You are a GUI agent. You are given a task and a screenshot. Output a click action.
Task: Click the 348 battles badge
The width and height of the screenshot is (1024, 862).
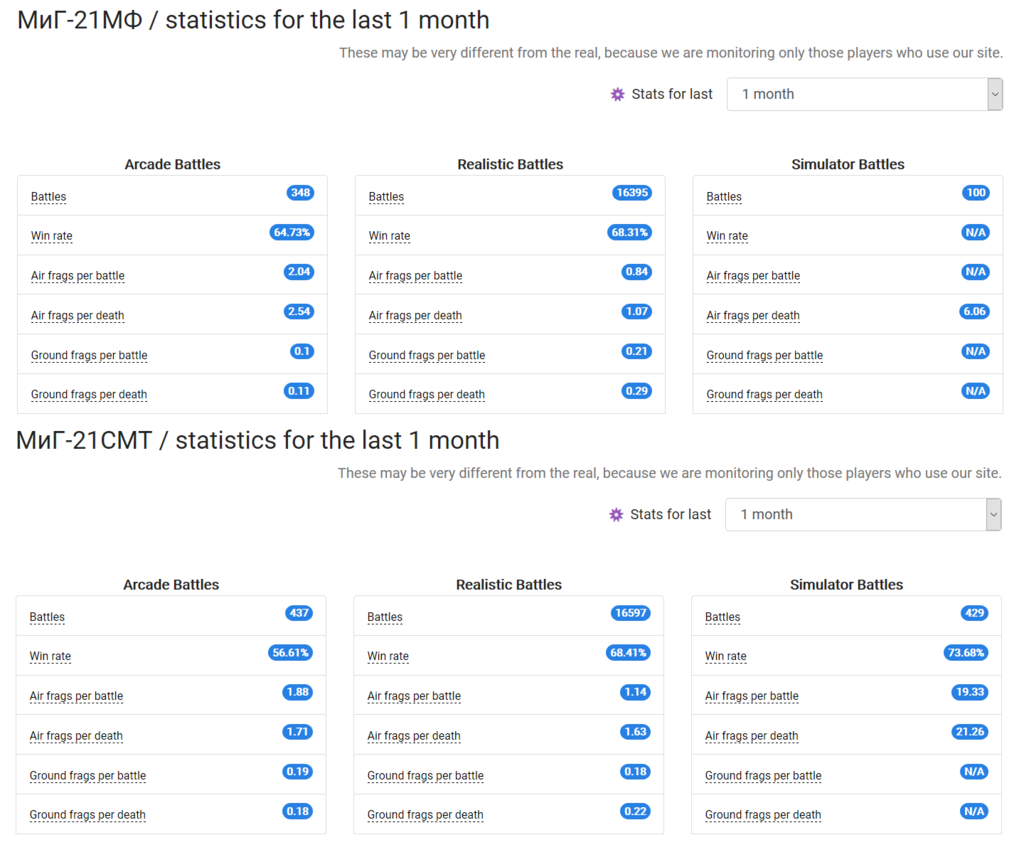300,193
